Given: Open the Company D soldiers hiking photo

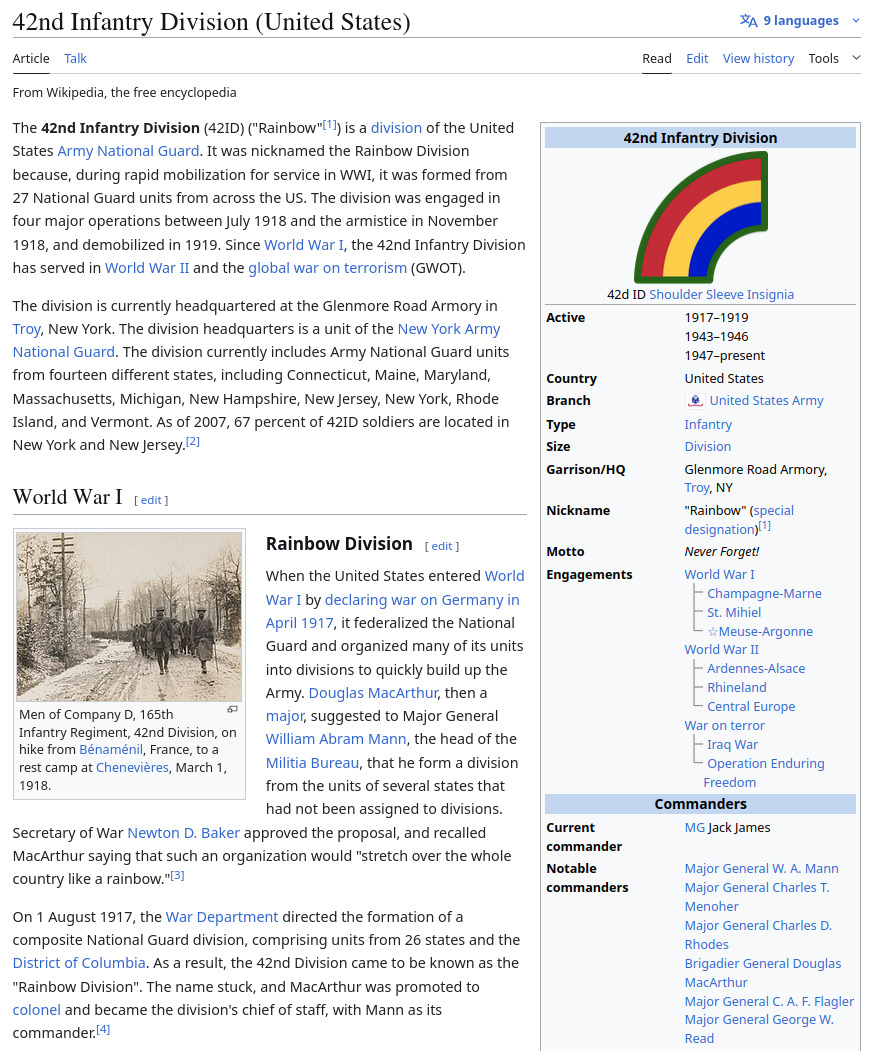Looking at the screenshot, I should [129, 617].
